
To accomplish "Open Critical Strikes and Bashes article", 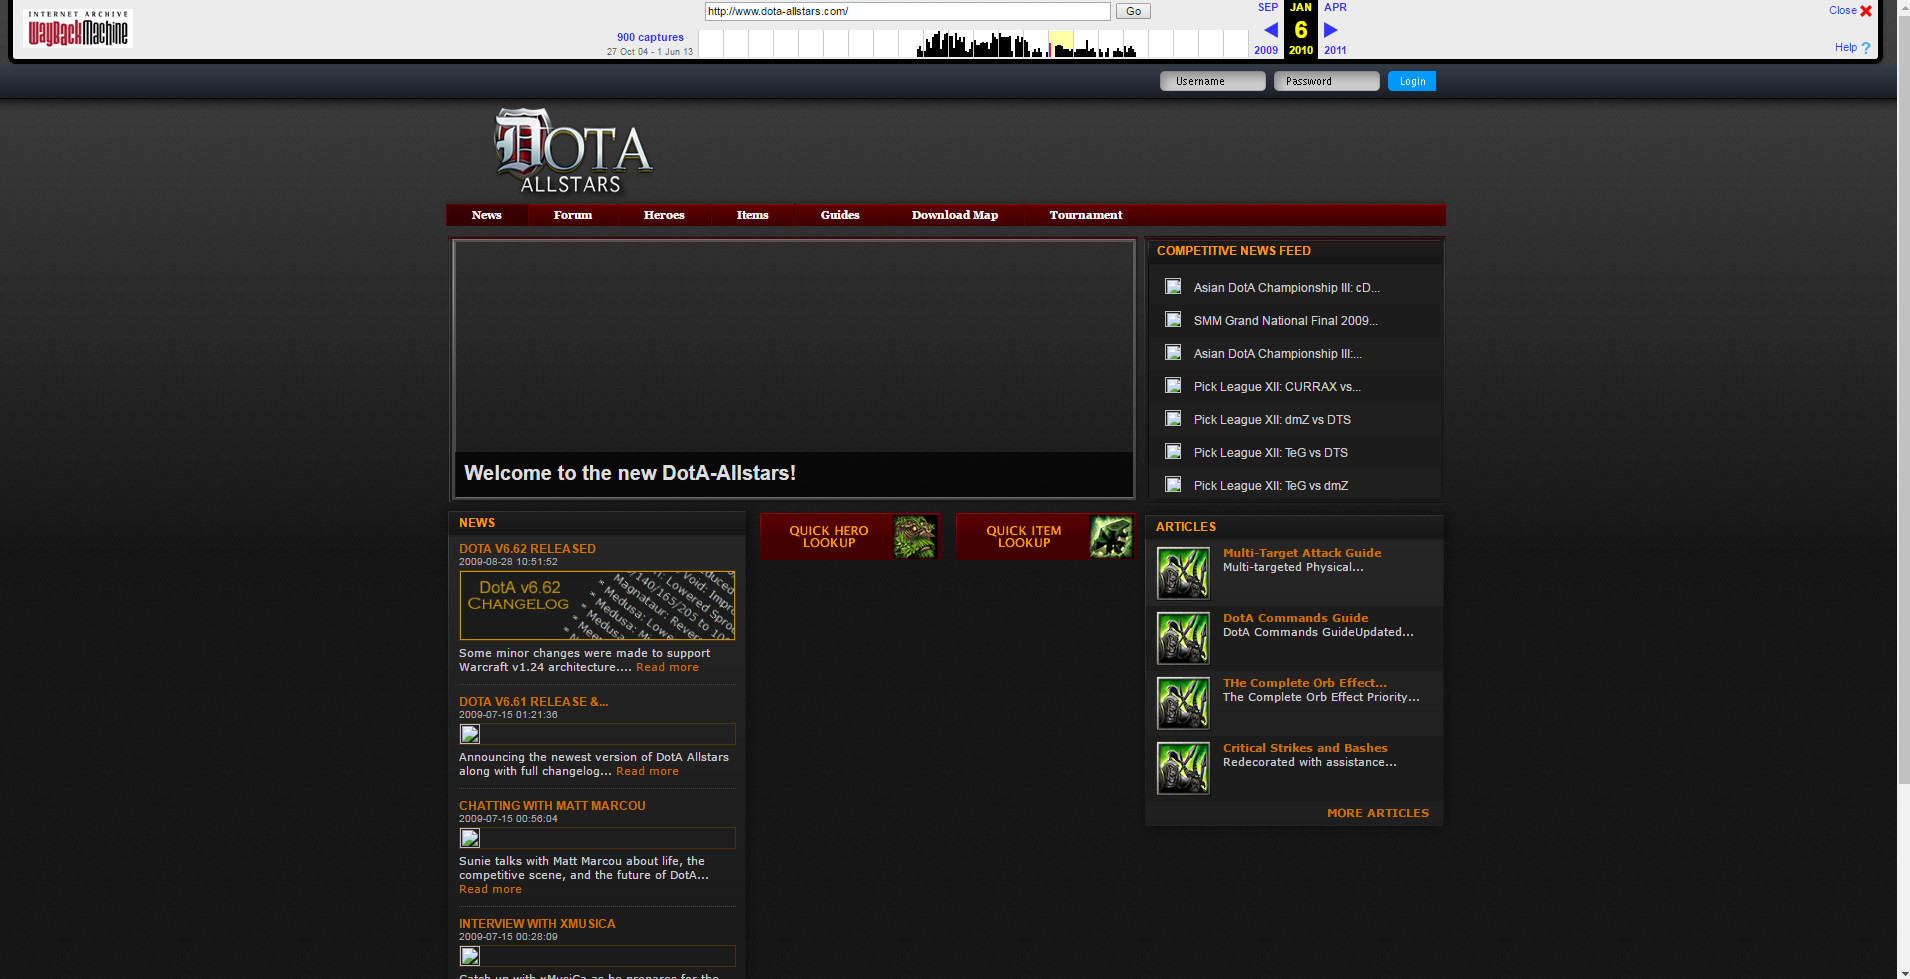I will (x=1305, y=748).
